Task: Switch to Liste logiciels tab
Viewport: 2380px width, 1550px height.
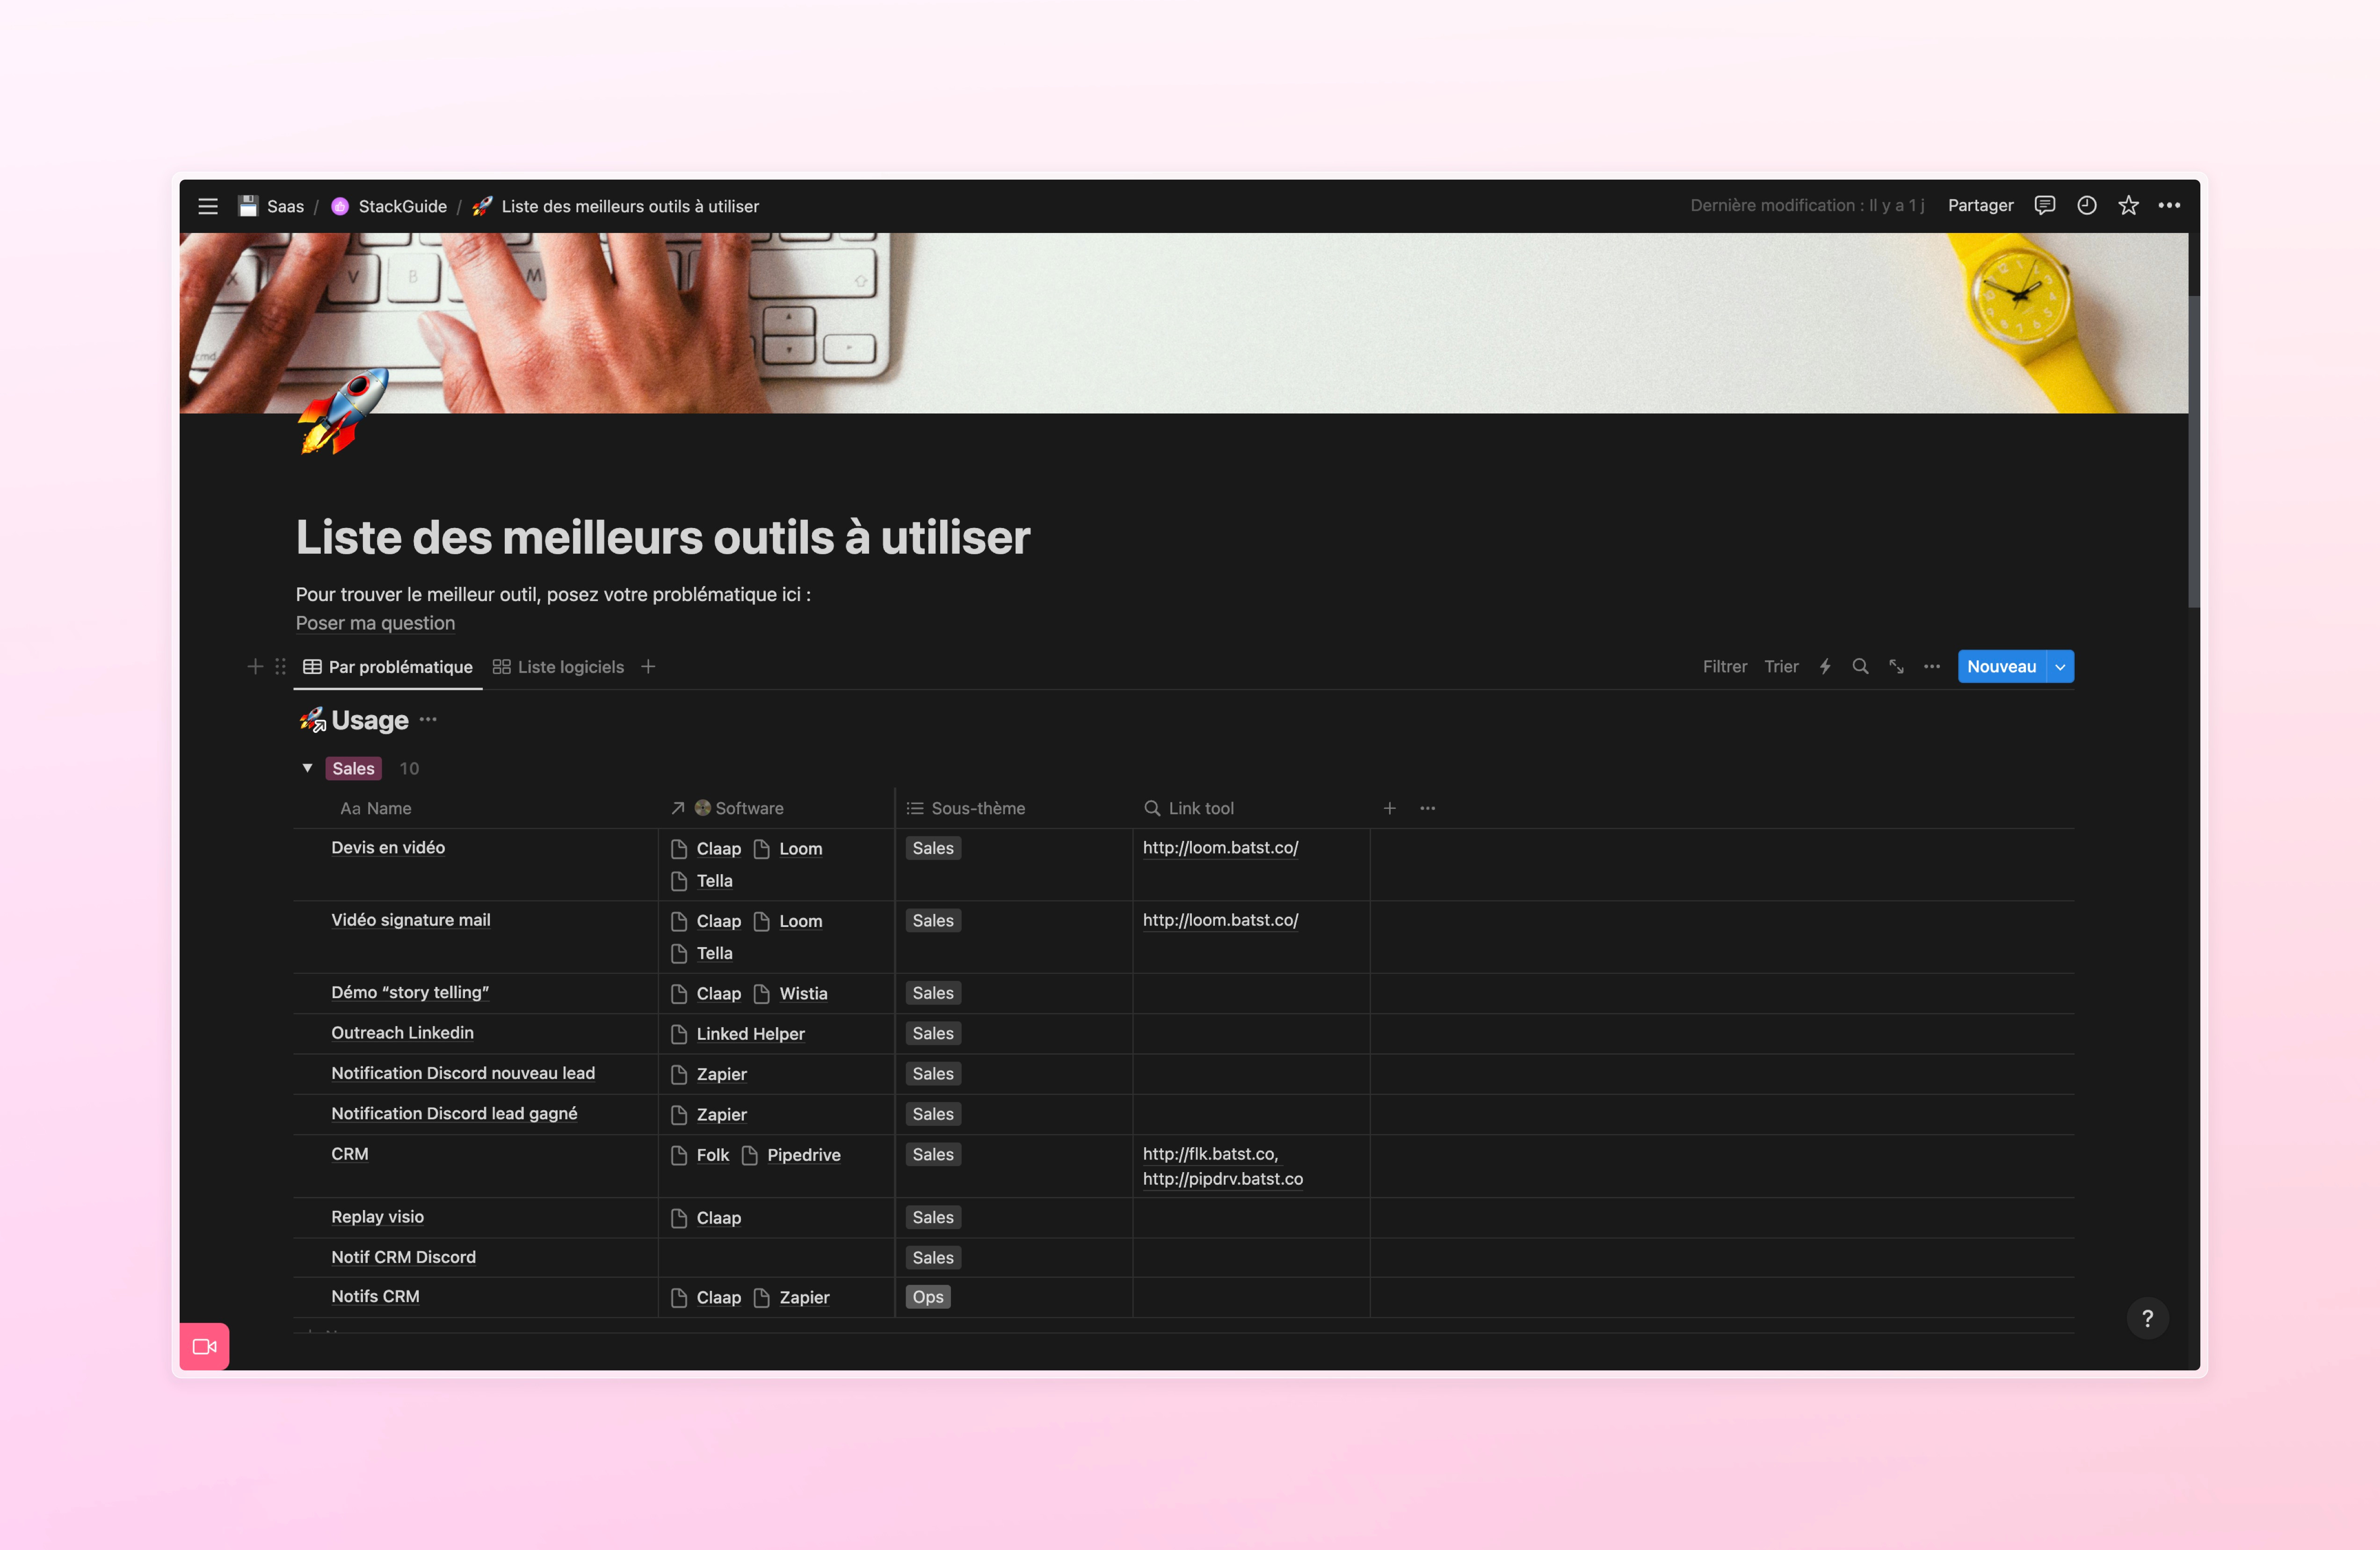Action: [x=558, y=667]
